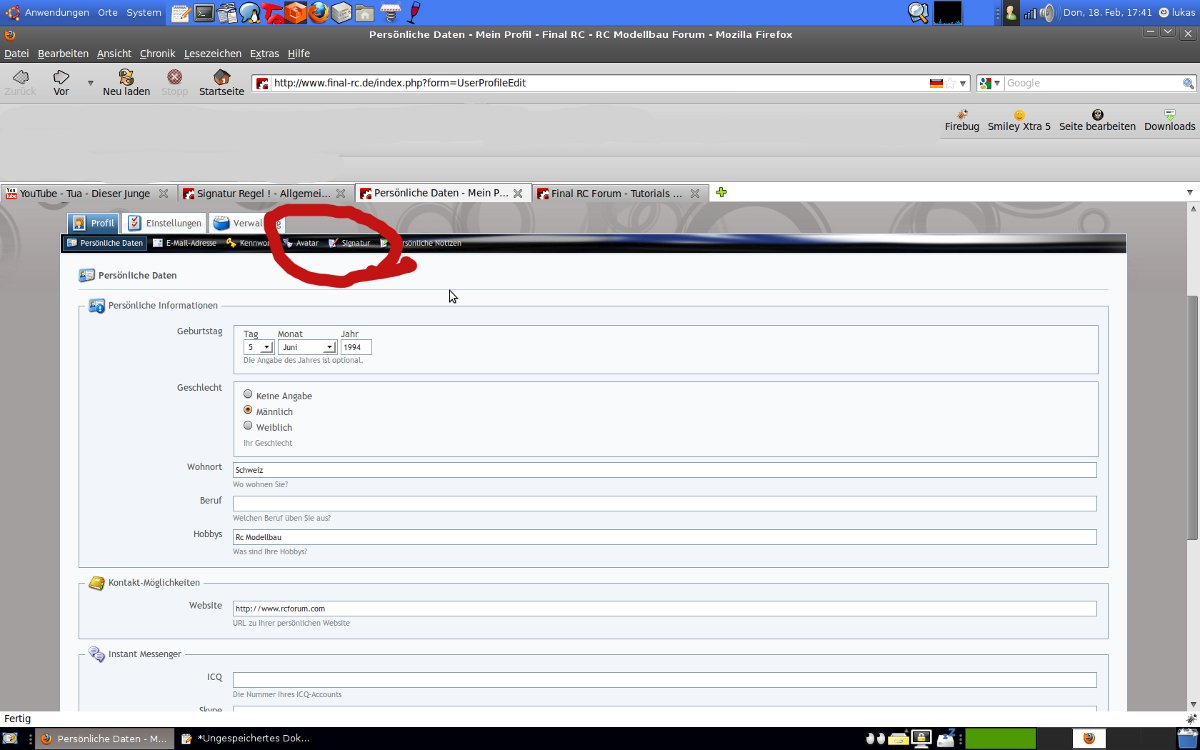Select the Weiblich gender option
Image resolution: width=1200 pixels, height=750 pixels.
tap(248, 426)
